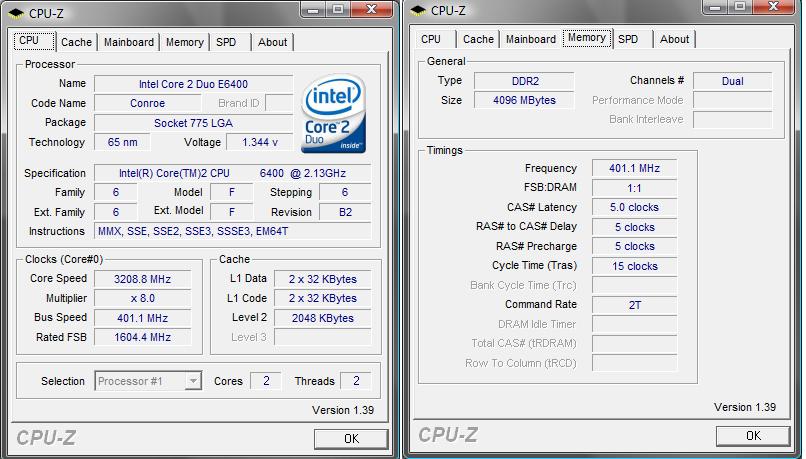Click memory Size value '4096 MBytes'
The image size is (806, 459).
[x=524, y=100]
